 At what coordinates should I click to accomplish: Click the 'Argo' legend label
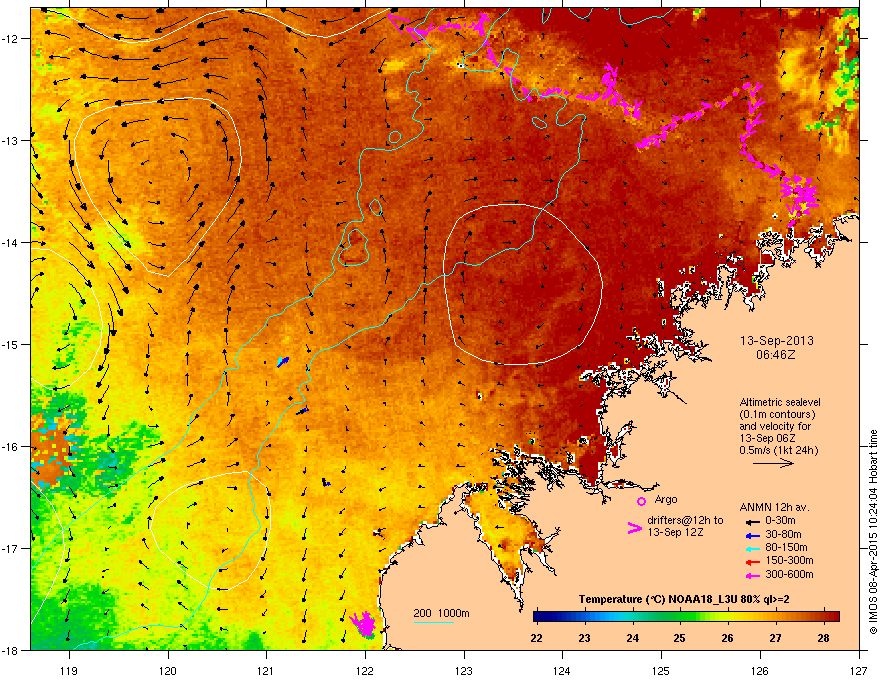pos(666,499)
